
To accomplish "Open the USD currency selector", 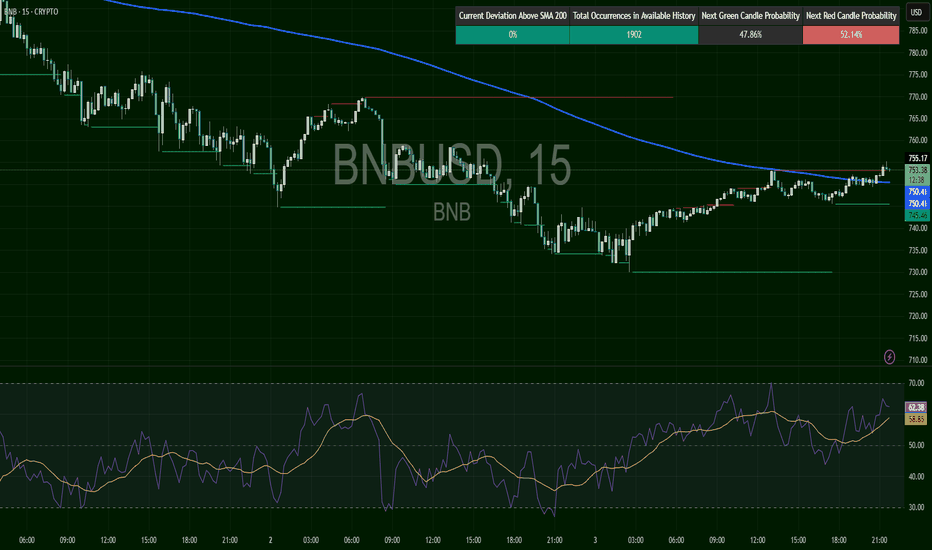I will [x=916, y=12].
